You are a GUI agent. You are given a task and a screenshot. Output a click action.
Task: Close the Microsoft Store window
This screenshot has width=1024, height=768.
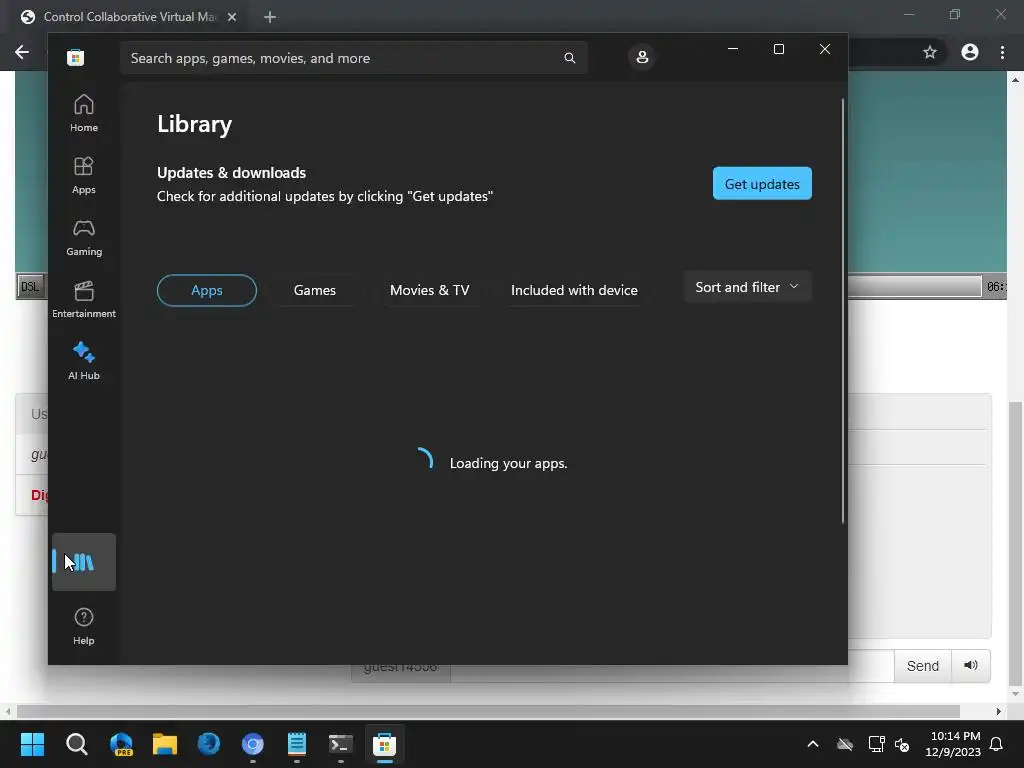[x=825, y=49]
